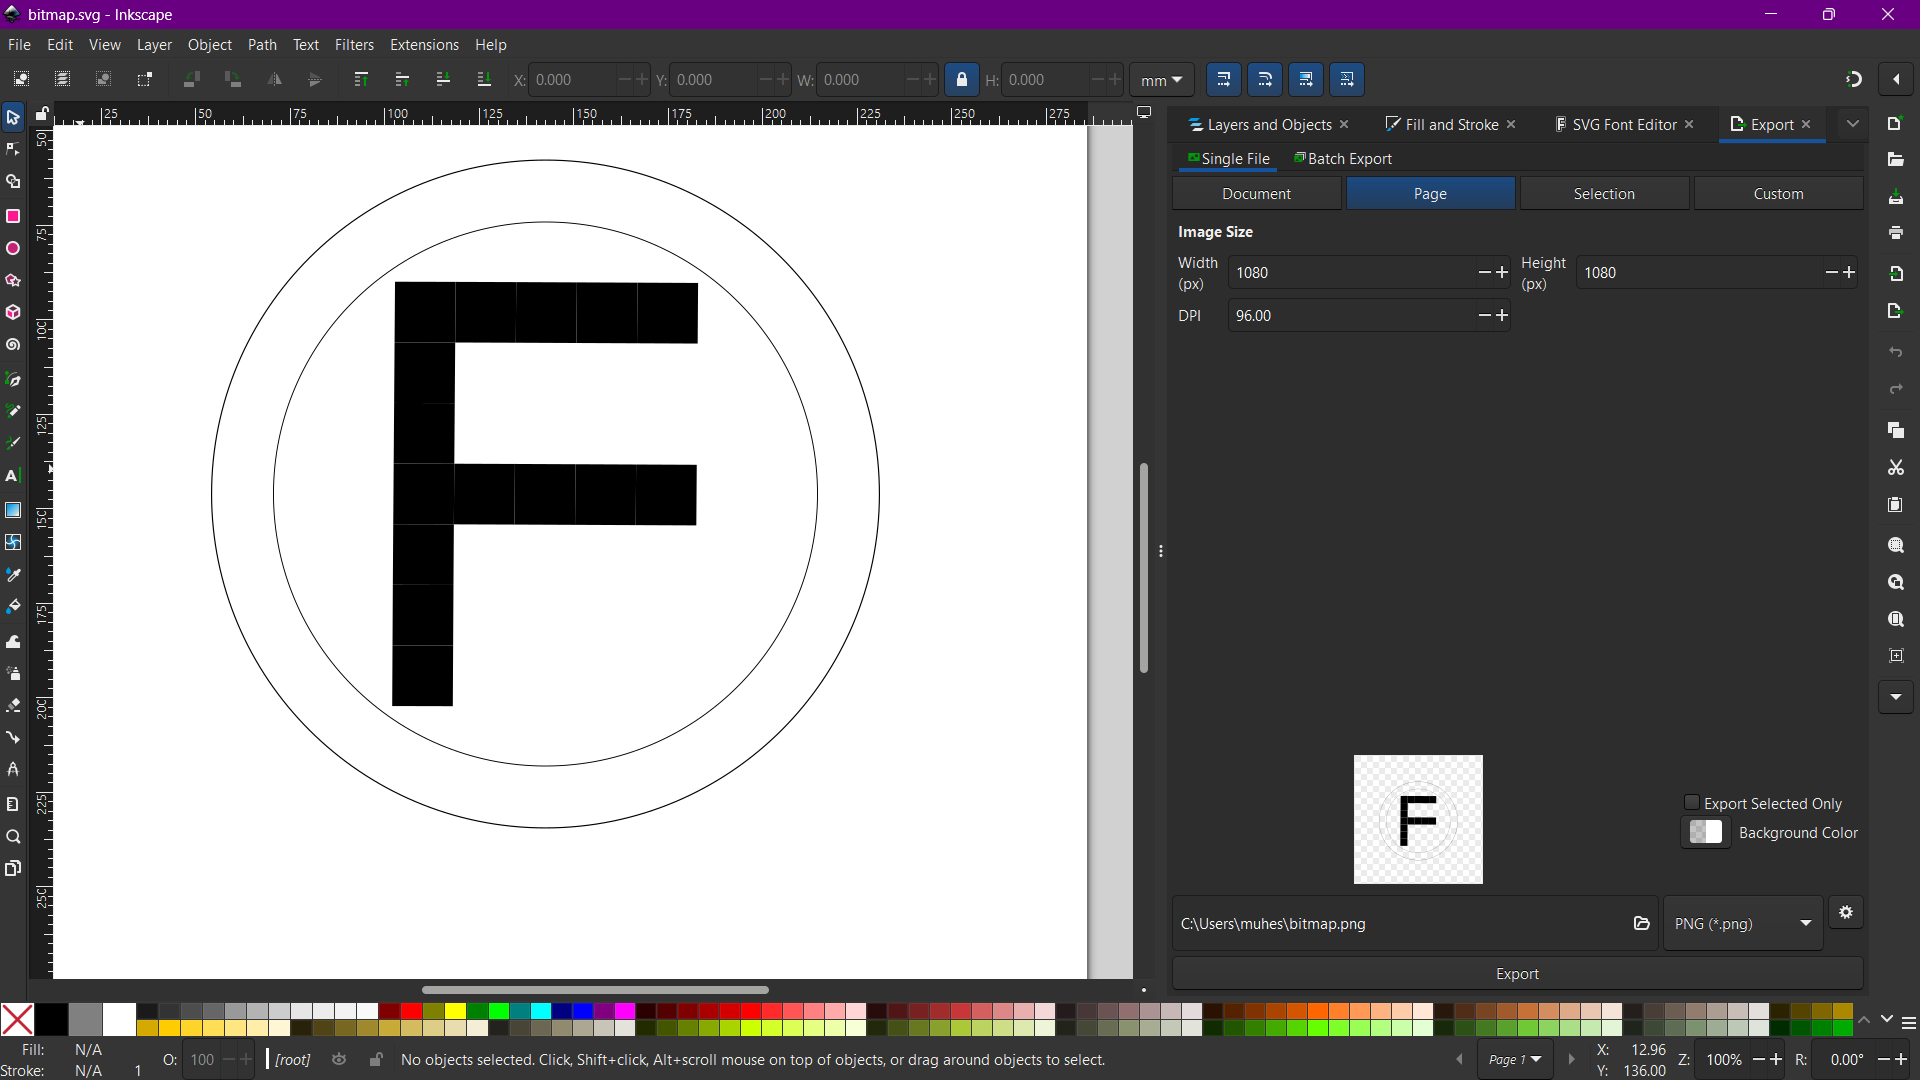Choose Selection export area

[1604, 194]
